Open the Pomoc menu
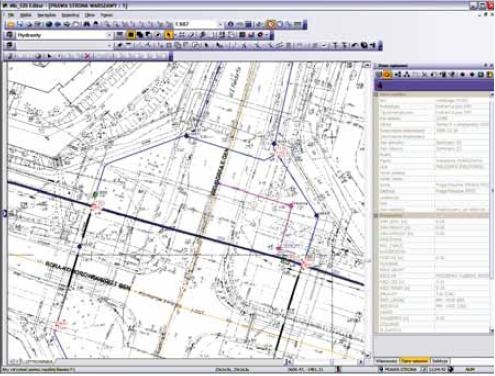495x376 pixels. point(107,15)
